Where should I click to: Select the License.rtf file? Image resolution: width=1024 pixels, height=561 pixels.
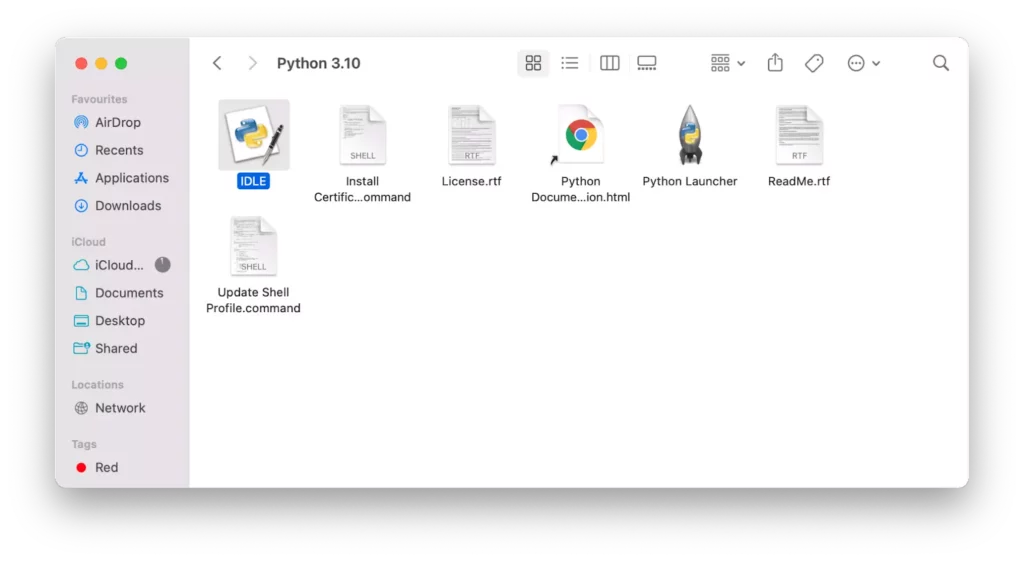(x=471, y=135)
